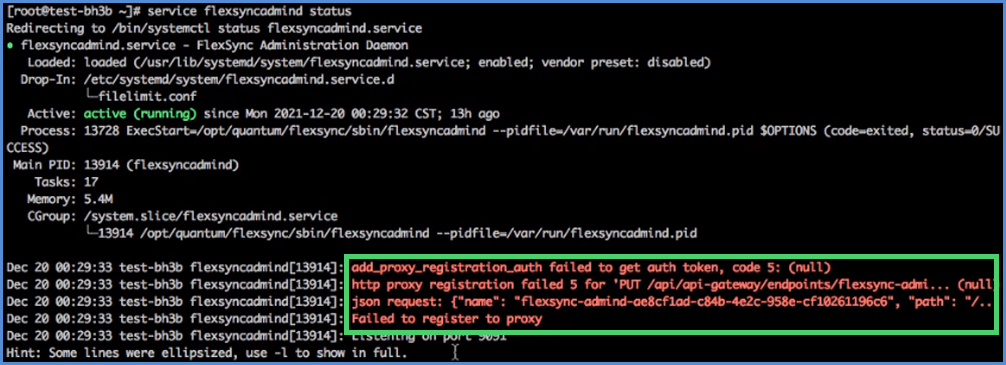The image size is (1006, 365).
Task: Click the [root@test-bh3b ~]# shell prompt
Action: 74,12
